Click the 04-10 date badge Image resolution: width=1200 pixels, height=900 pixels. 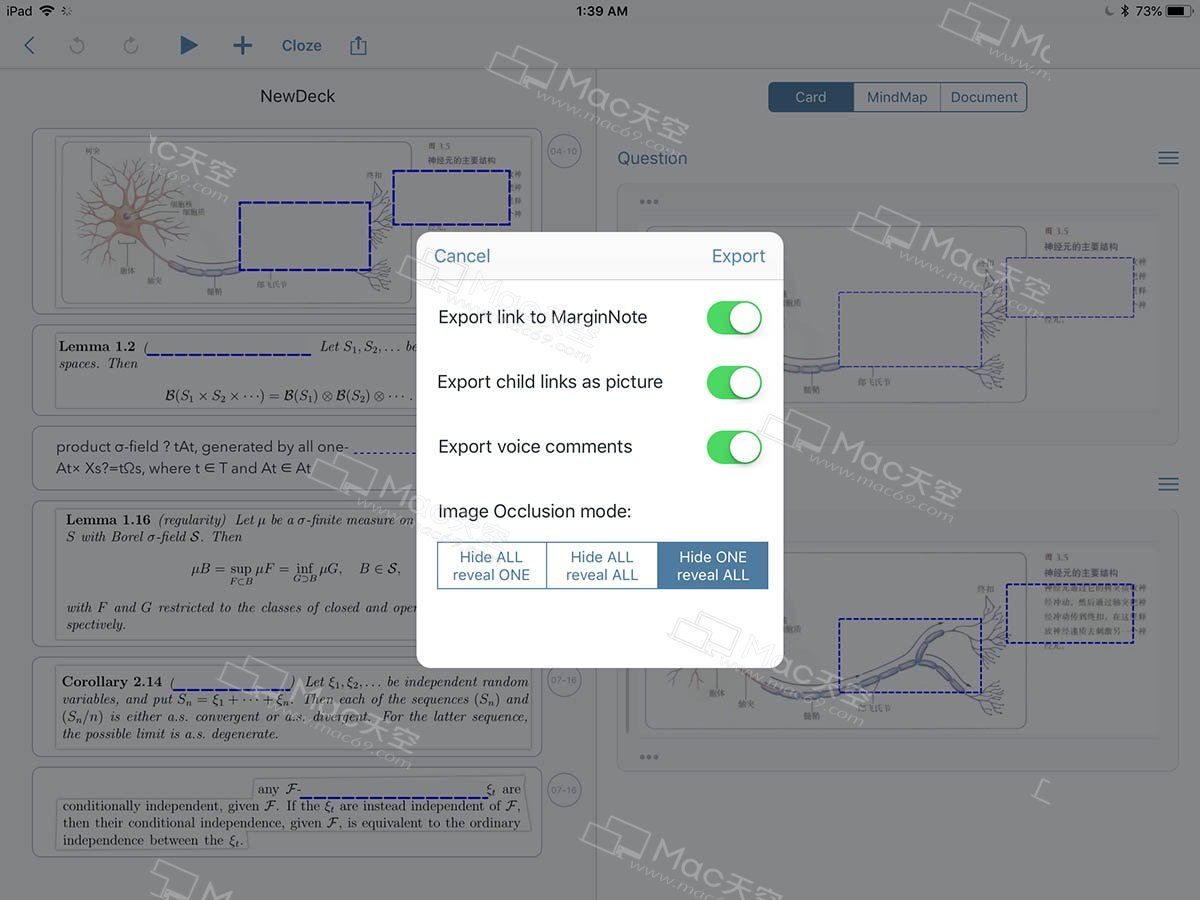click(x=564, y=152)
